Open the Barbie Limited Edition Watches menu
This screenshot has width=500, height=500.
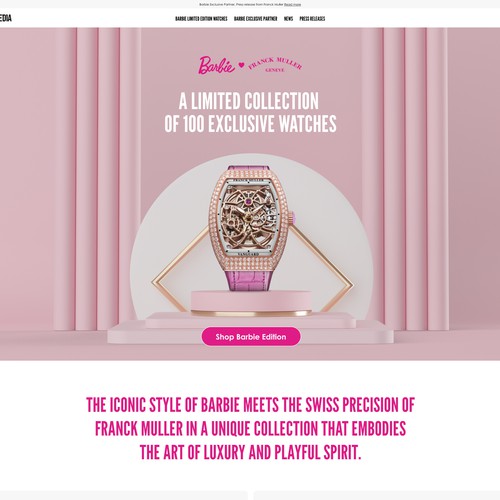click(201, 19)
